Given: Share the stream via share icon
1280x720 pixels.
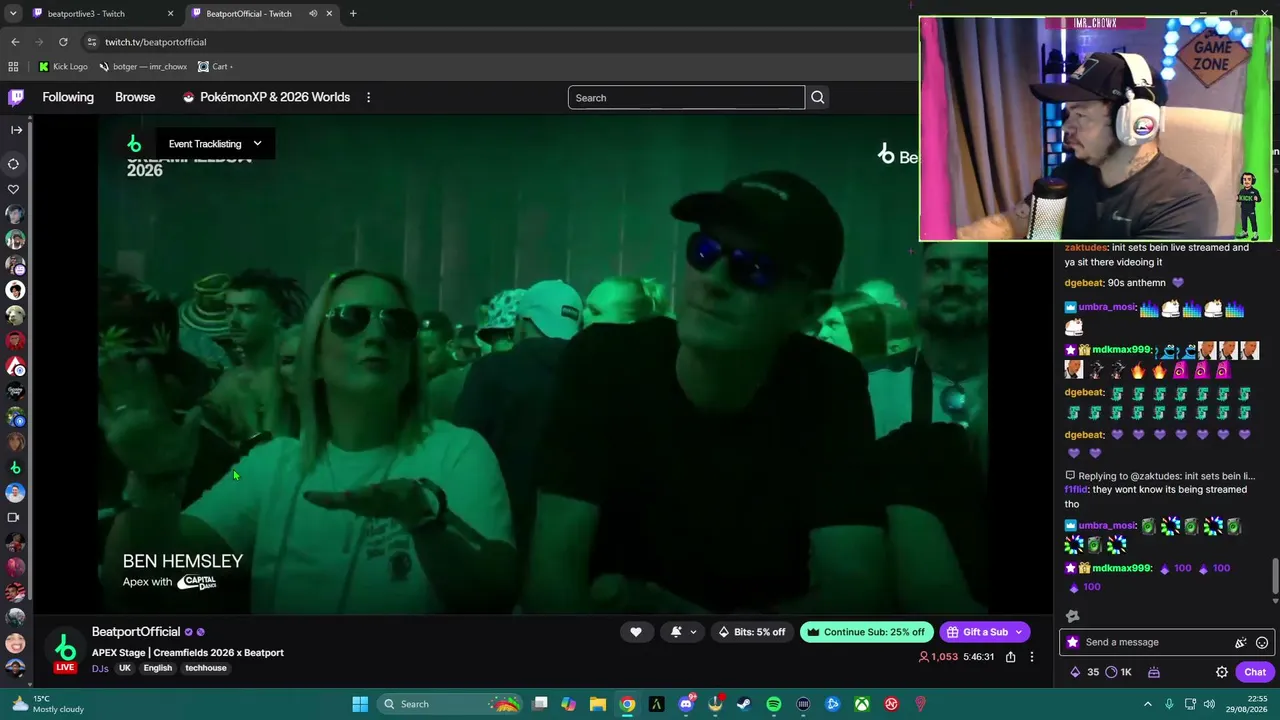Looking at the screenshot, I should tap(1011, 657).
